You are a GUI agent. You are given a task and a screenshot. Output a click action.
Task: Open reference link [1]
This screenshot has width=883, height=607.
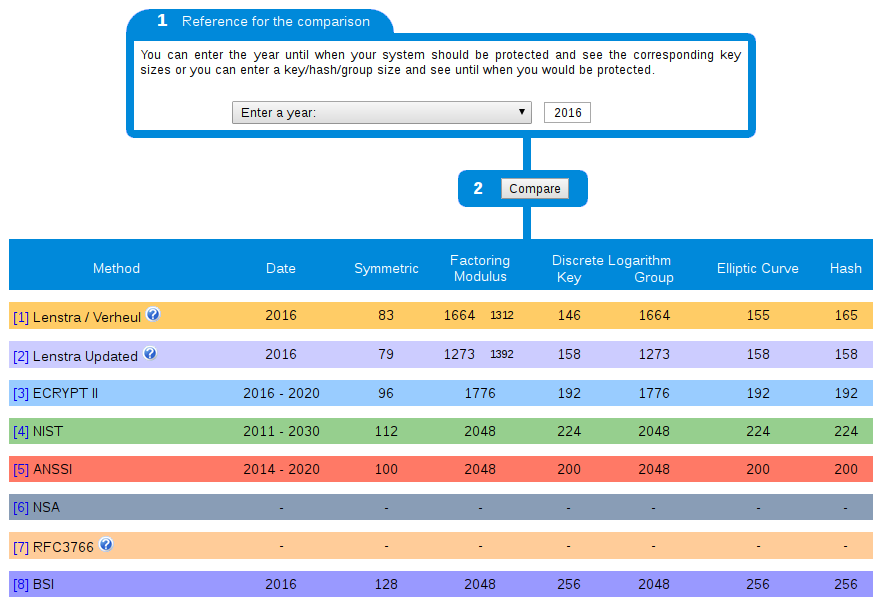(x=21, y=318)
